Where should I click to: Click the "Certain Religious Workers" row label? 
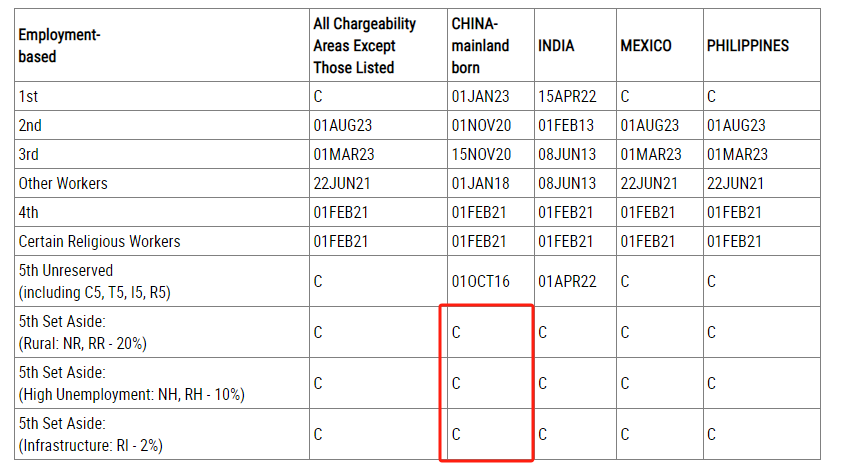(99, 242)
